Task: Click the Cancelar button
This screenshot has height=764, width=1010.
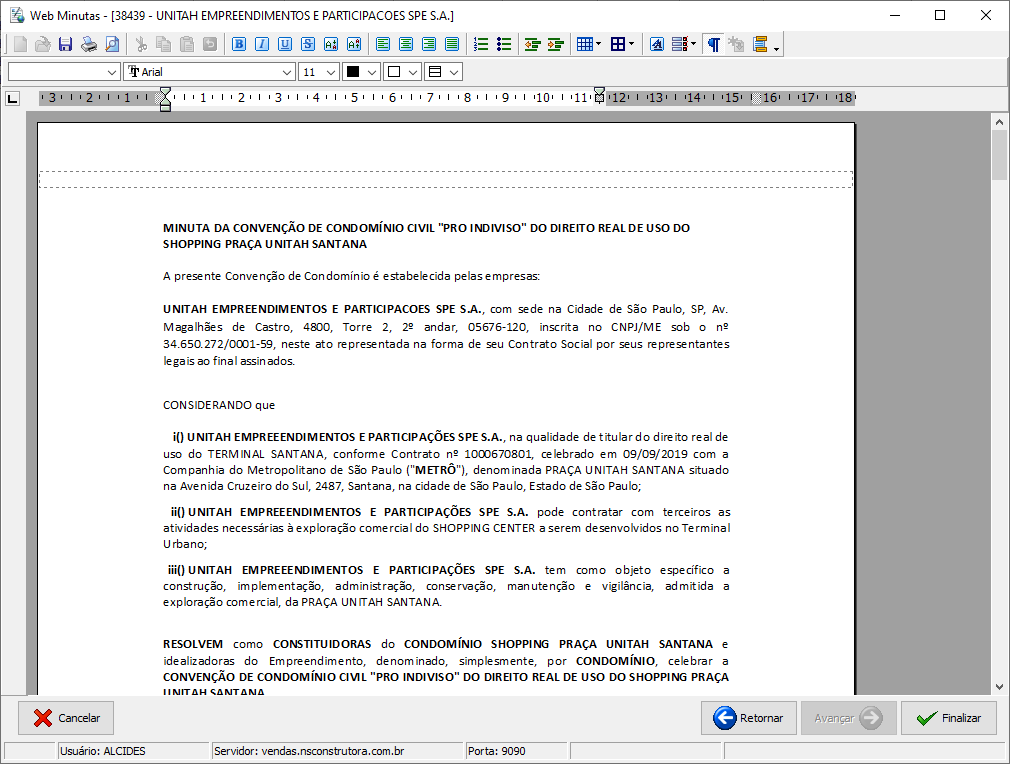Action: pos(66,718)
